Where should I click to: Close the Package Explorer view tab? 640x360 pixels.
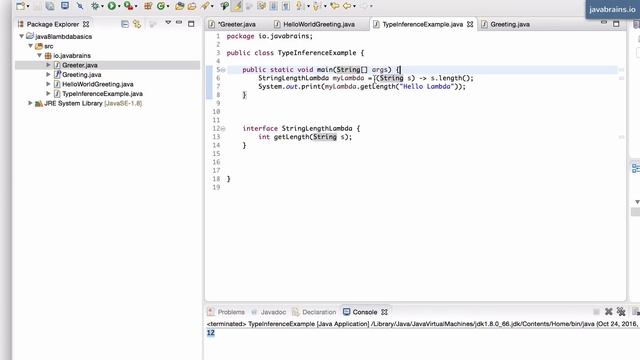[86, 24]
